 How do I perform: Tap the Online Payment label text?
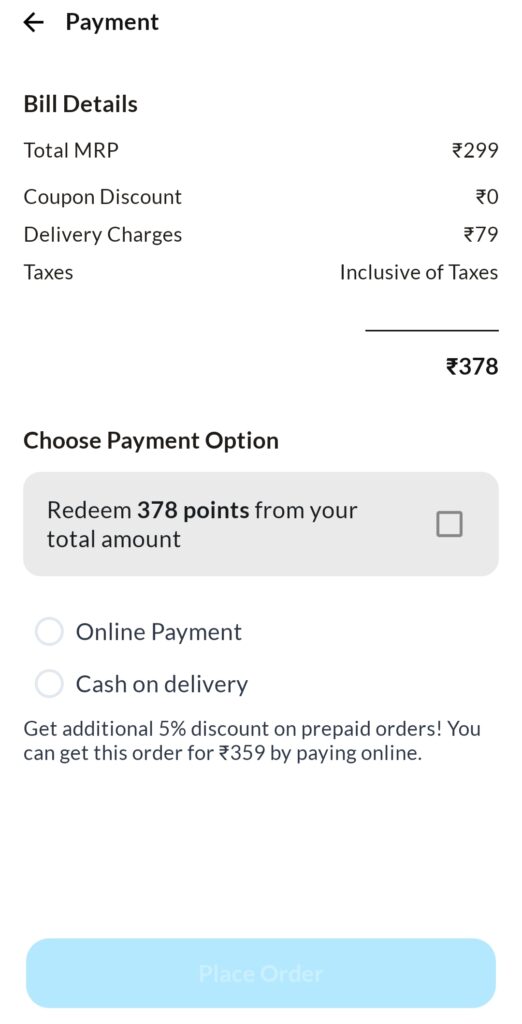point(159,632)
